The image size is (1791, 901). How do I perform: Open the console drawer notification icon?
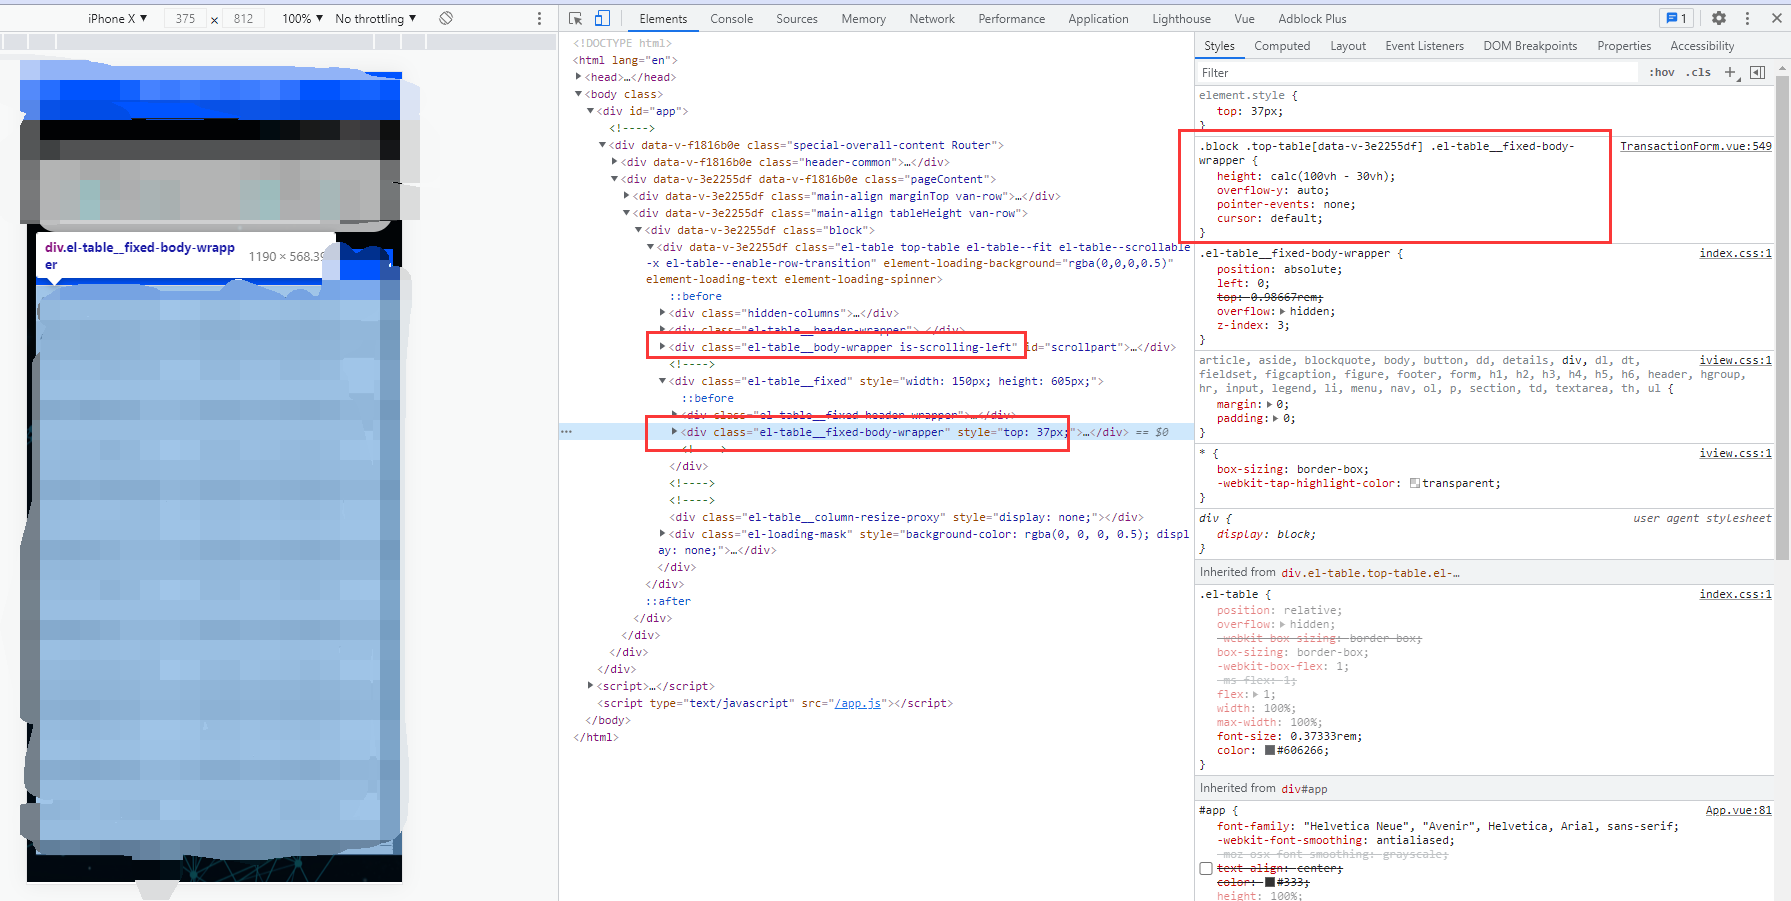(x=1675, y=18)
